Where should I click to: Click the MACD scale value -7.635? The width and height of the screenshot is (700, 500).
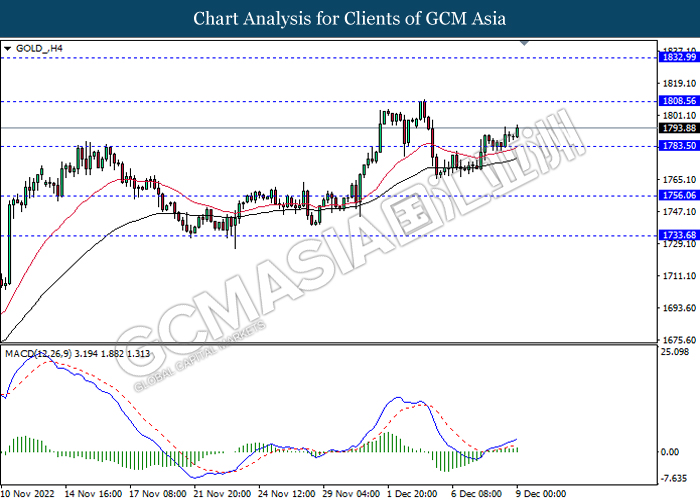[x=674, y=479]
